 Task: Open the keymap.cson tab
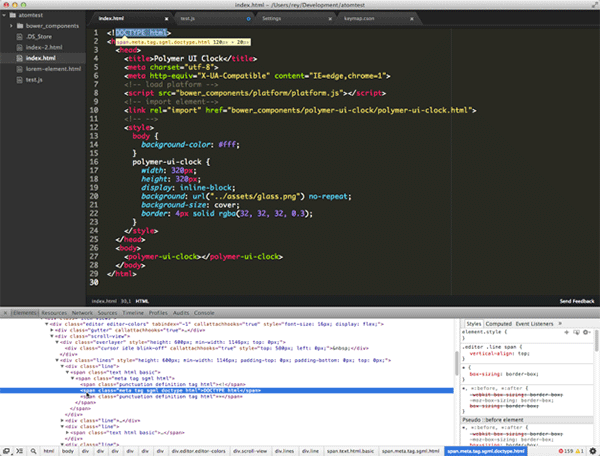pyautogui.click(x=357, y=18)
